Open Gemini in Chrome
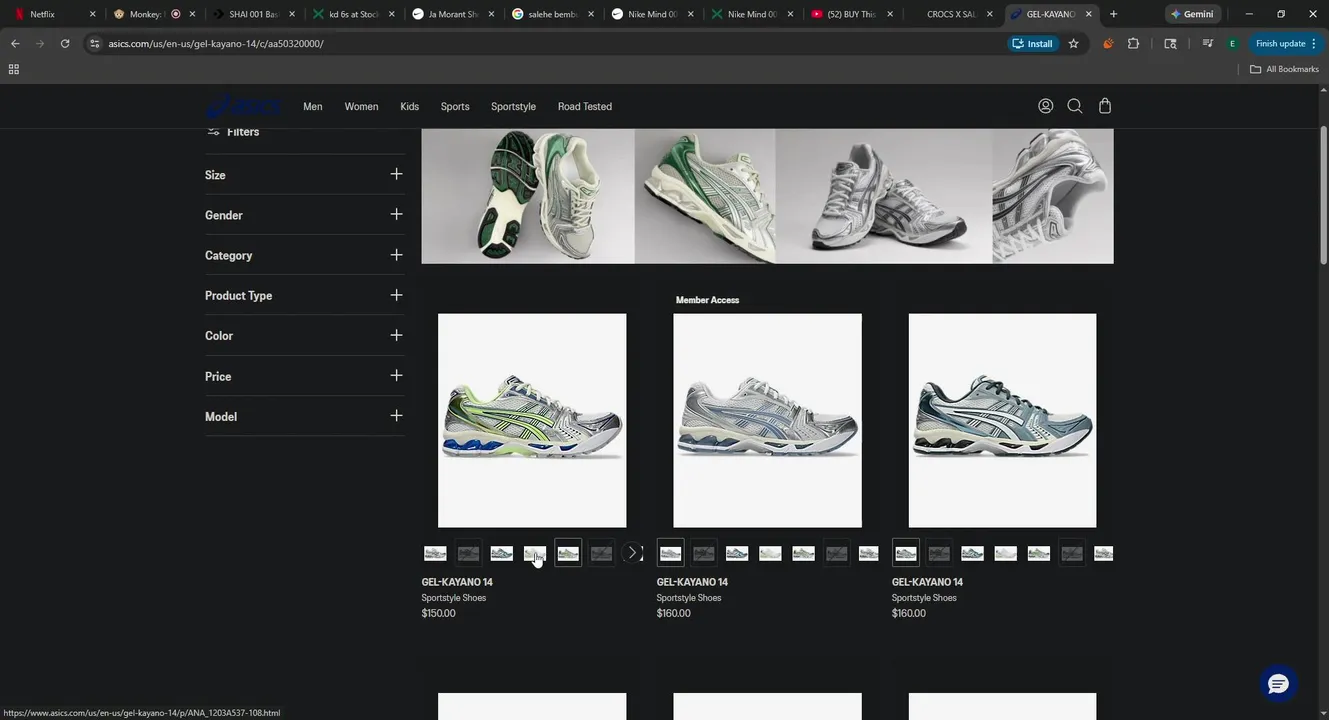 pyautogui.click(x=1193, y=14)
